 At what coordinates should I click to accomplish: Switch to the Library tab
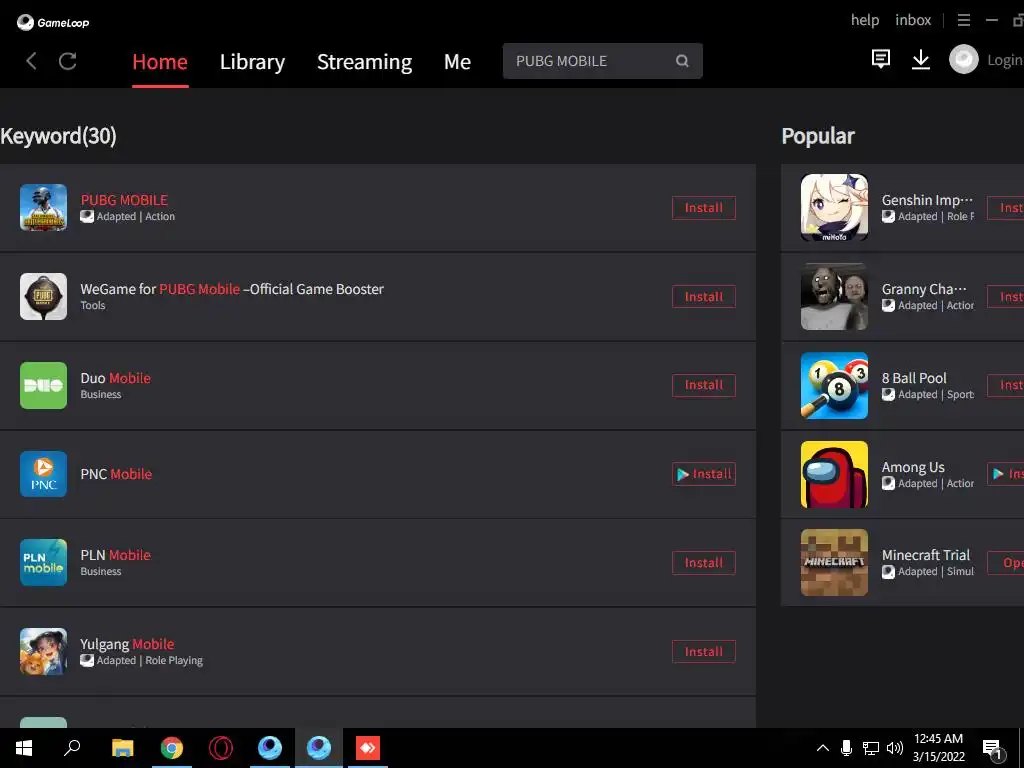252,62
